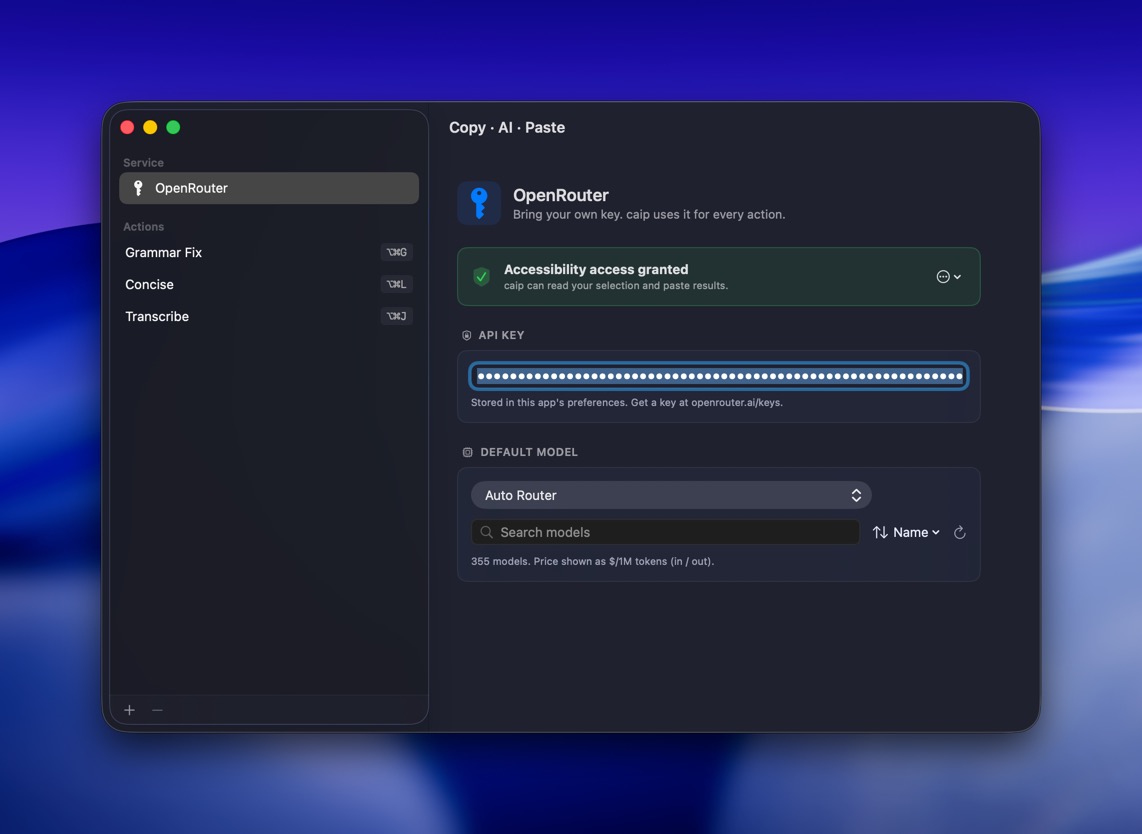Add a new action with plus button
The image size is (1142, 834).
[x=130, y=710]
